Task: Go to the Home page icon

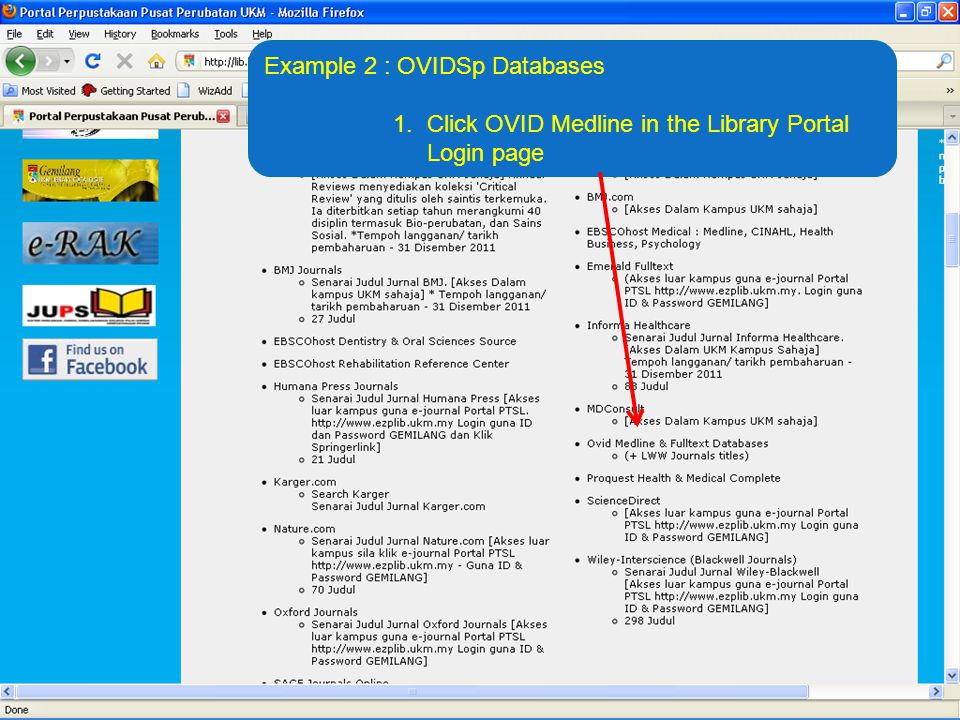Action: 157,61
